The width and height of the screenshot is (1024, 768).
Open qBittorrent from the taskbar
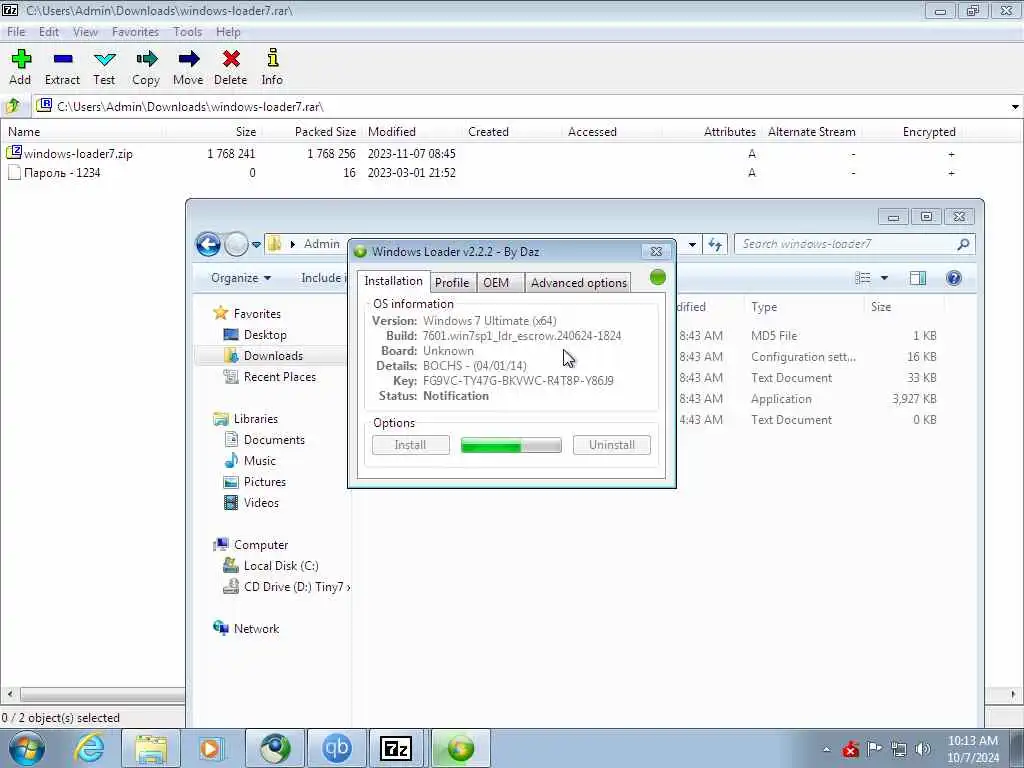tap(336, 749)
